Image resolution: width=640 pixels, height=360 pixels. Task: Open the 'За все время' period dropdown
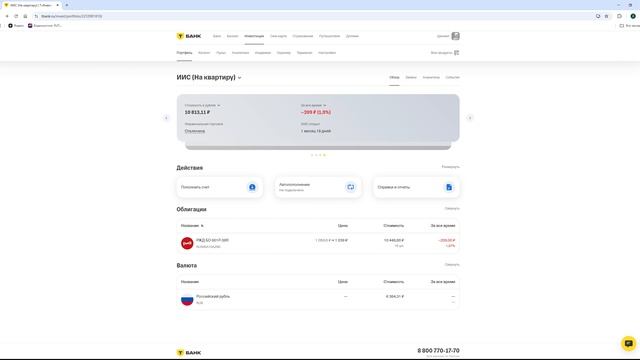coord(313,105)
